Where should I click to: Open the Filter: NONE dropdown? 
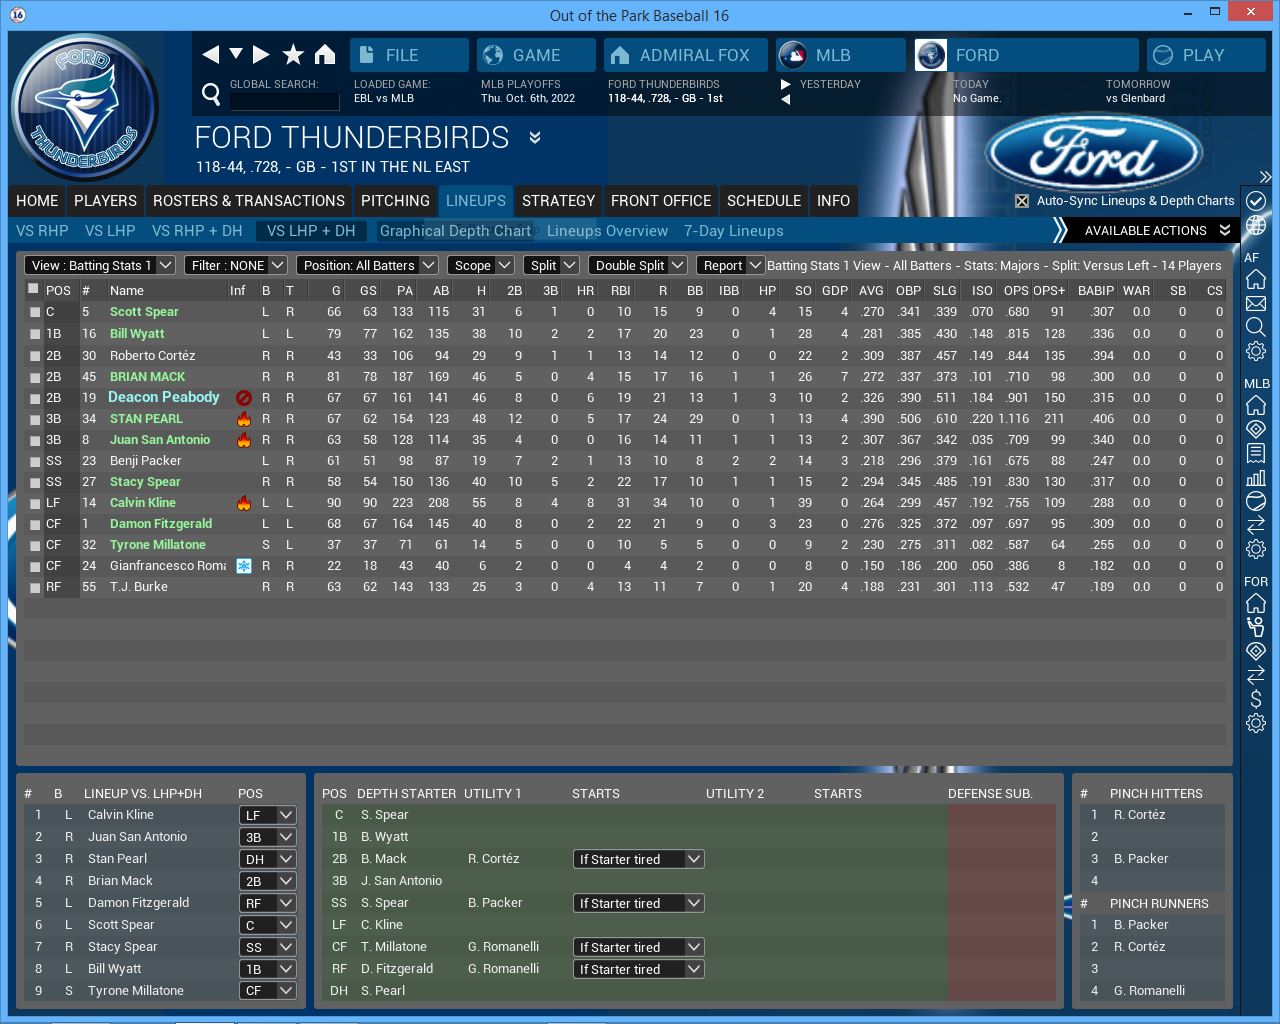click(236, 265)
